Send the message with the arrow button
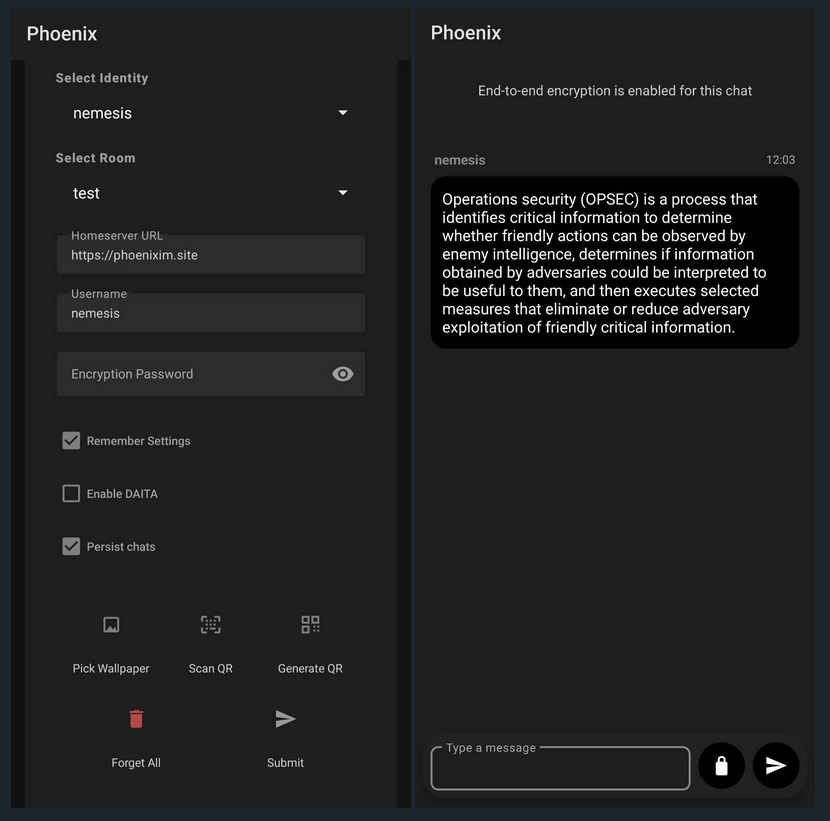The width and height of the screenshot is (830, 821). click(x=776, y=766)
